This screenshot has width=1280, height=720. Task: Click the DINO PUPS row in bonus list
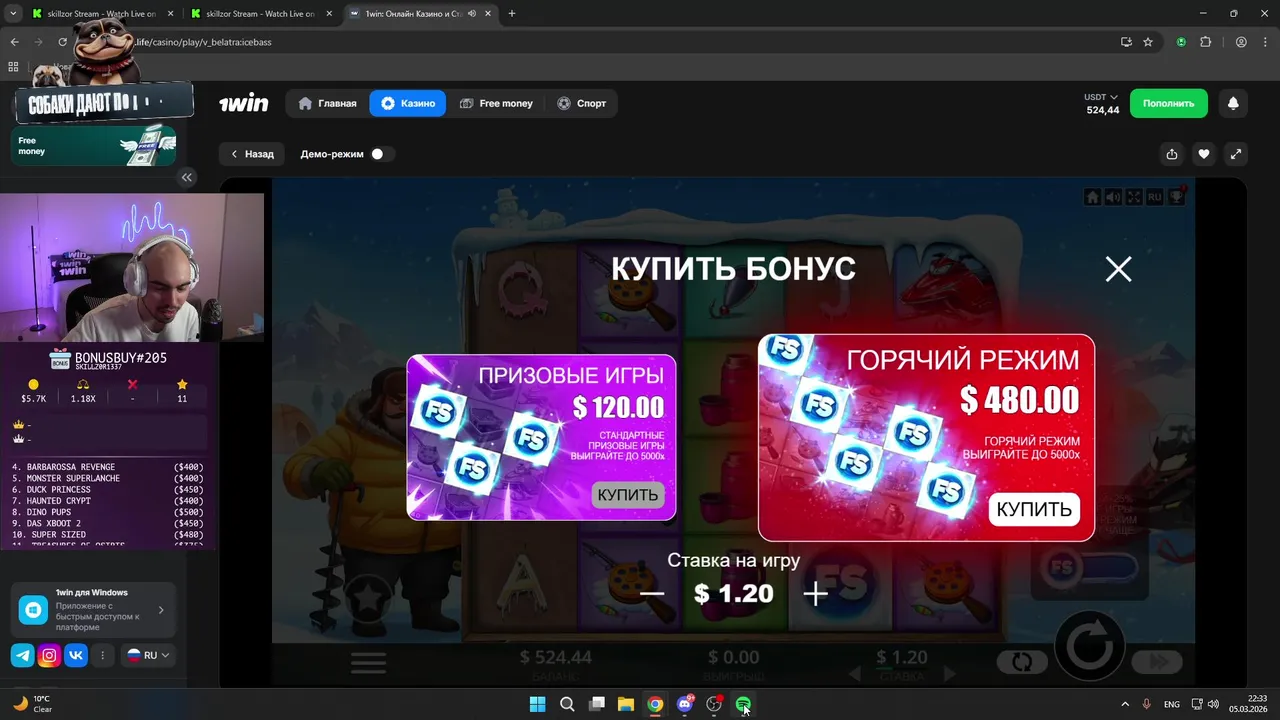pos(107,512)
